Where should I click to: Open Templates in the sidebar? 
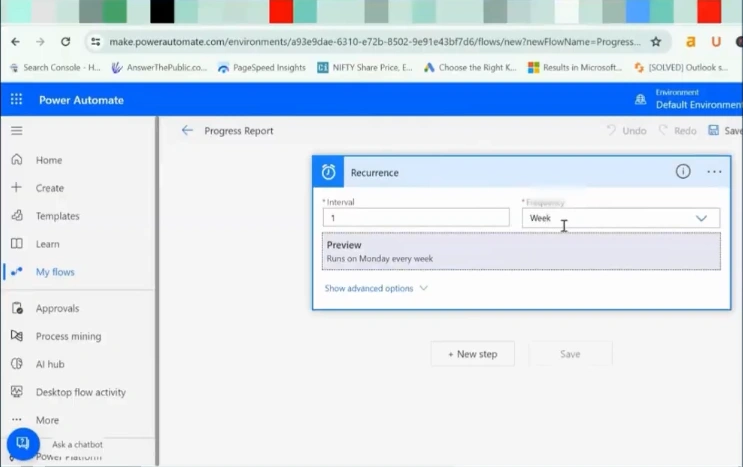[x=57, y=216]
